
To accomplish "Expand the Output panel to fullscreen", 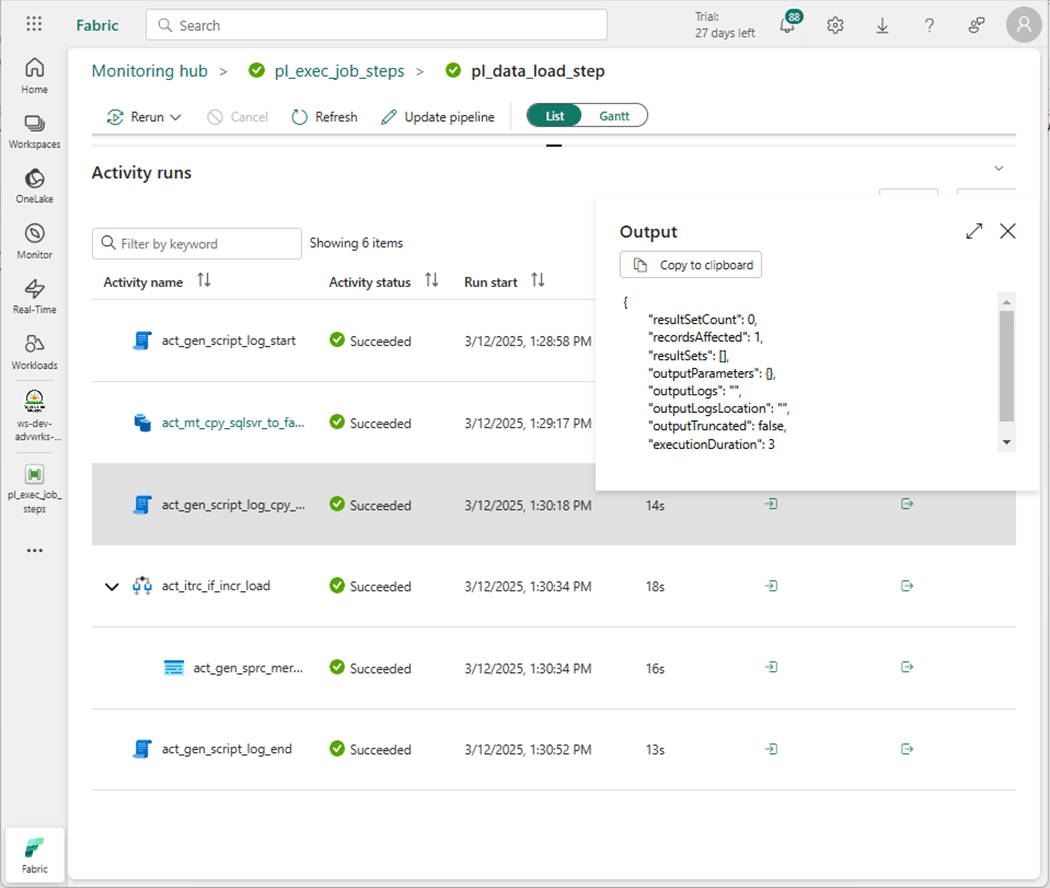I will (974, 231).
